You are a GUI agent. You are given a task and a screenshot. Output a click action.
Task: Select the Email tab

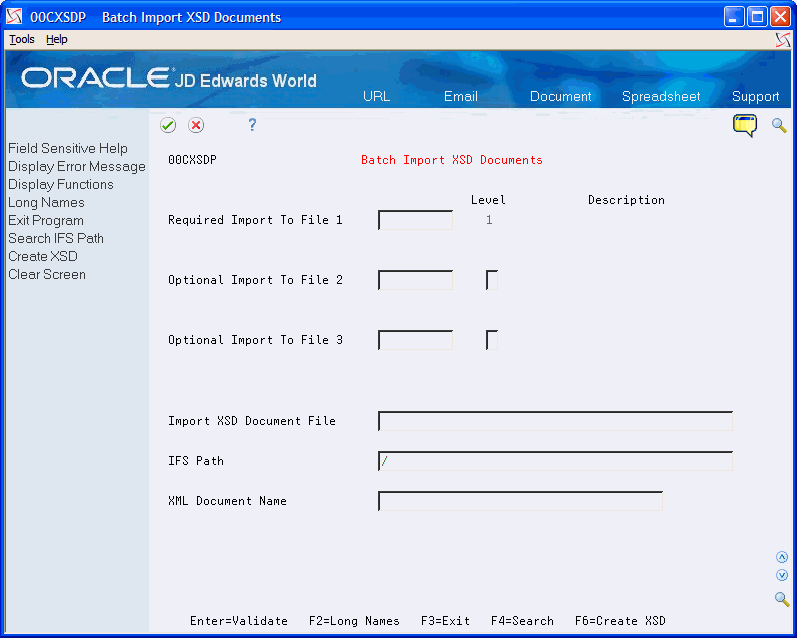461,97
